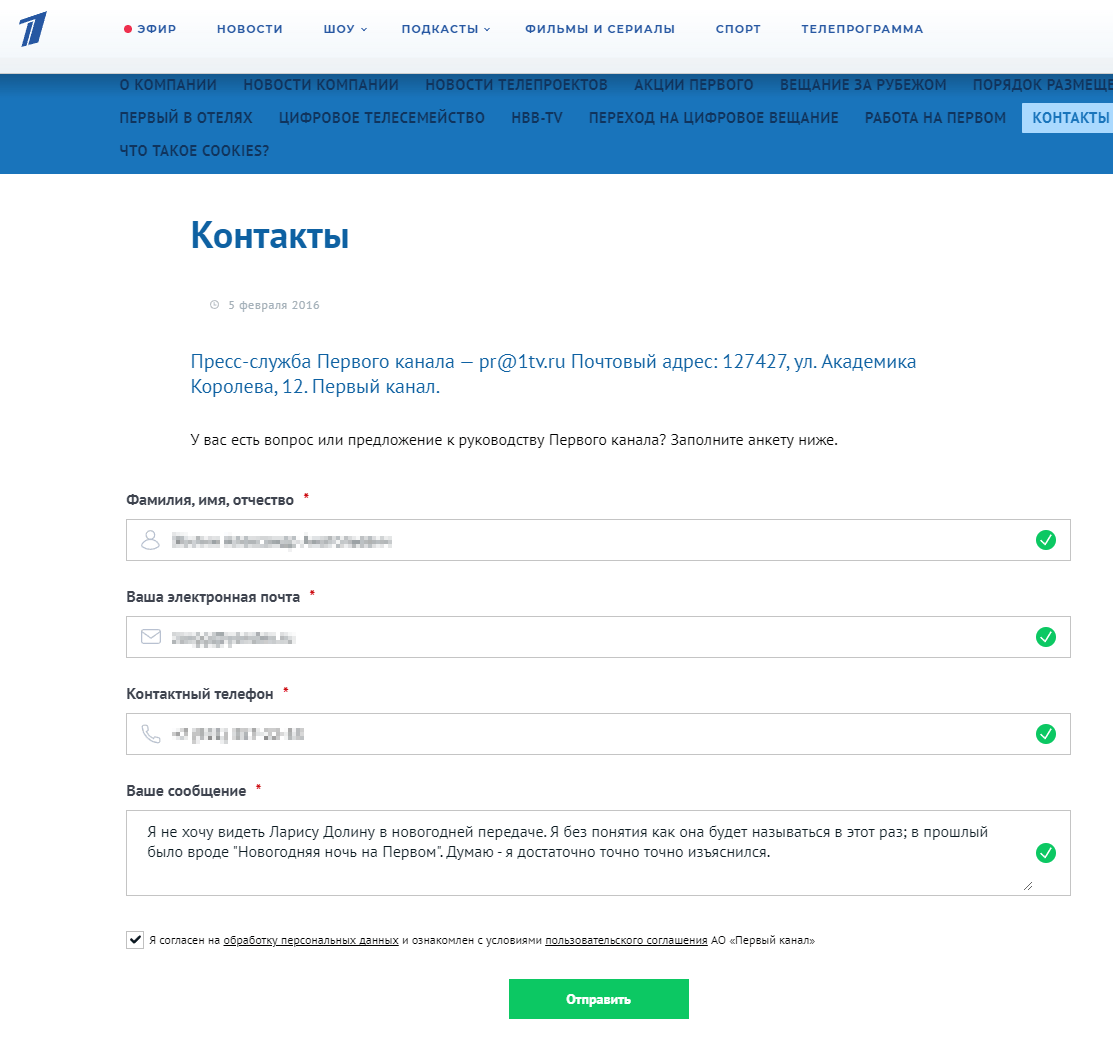The width and height of the screenshot is (1113, 1054).
Task: Open the О КОМПАНИИ page
Action: (168, 84)
